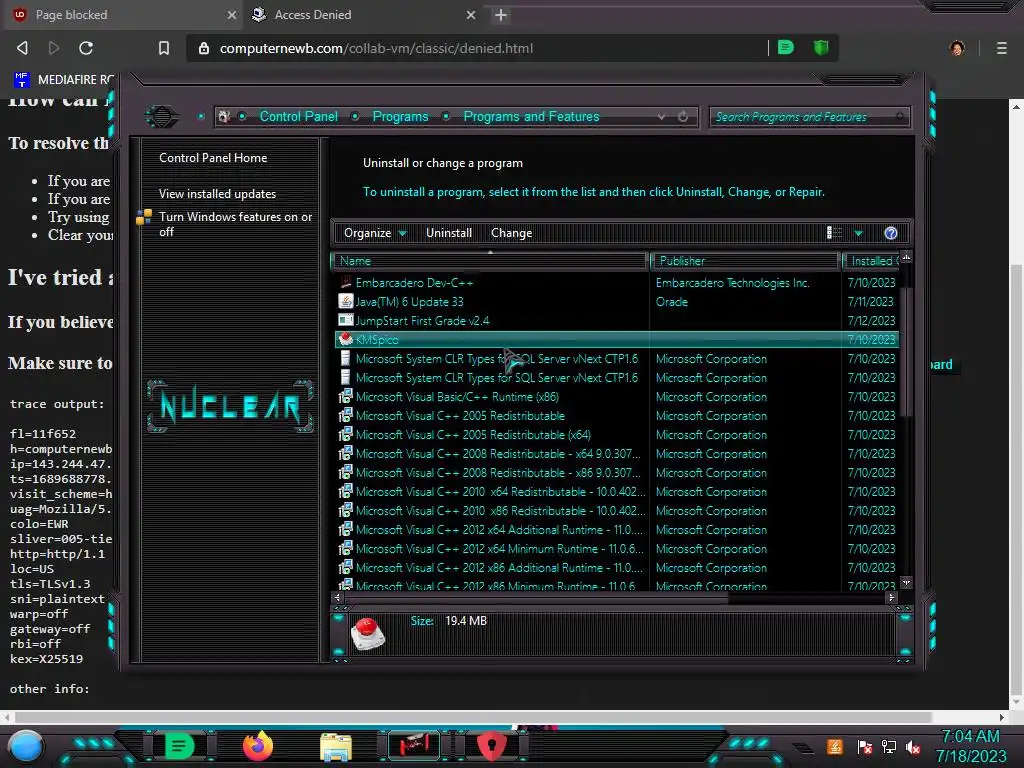This screenshot has height=768, width=1024.
Task: Open the browser hamburger menu
Action: coord(1002,48)
